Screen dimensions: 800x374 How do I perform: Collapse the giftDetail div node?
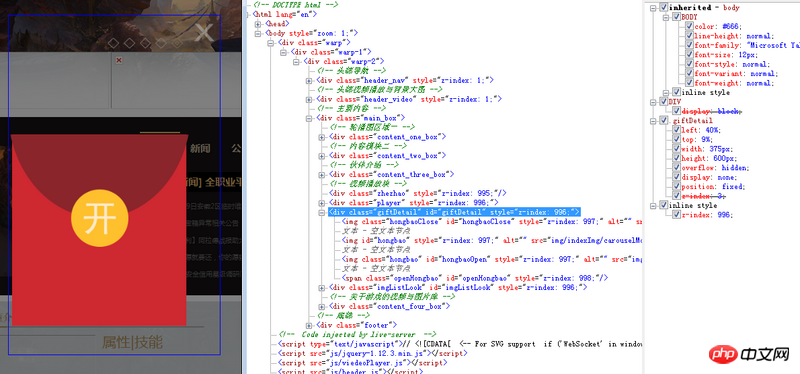322,212
